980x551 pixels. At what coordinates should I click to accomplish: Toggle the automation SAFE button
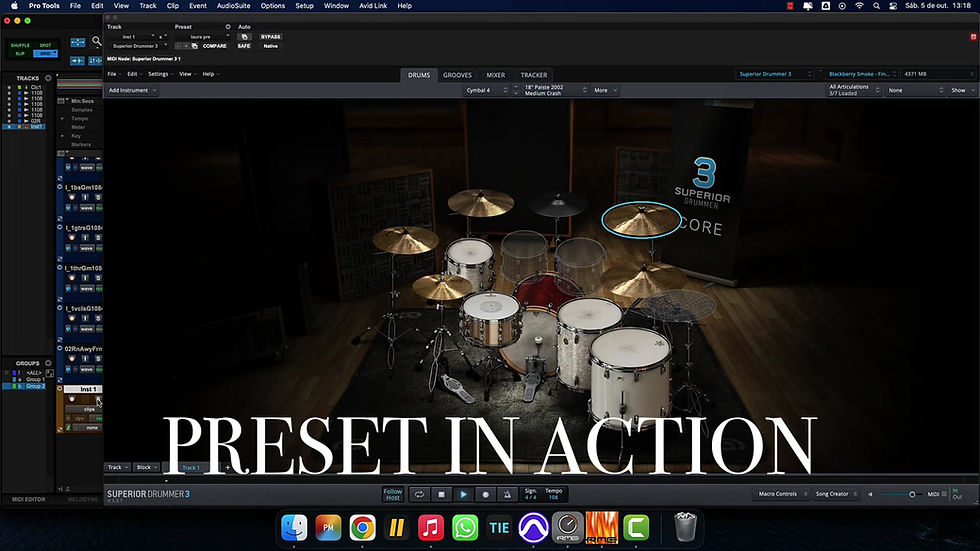(x=244, y=46)
